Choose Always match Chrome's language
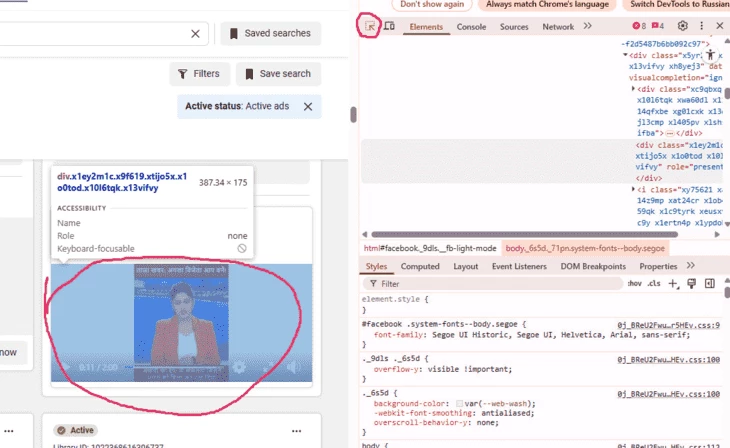Image resolution: width=730 pixels, height=448 pixels. pyautogui.click(x=548, y=4)
